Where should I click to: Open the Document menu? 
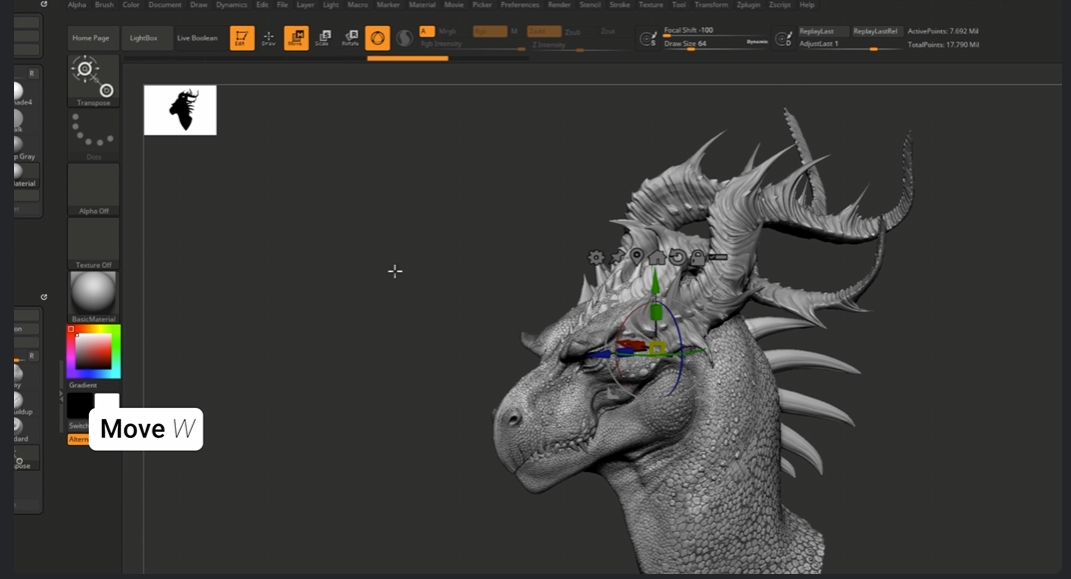point(165,5)
